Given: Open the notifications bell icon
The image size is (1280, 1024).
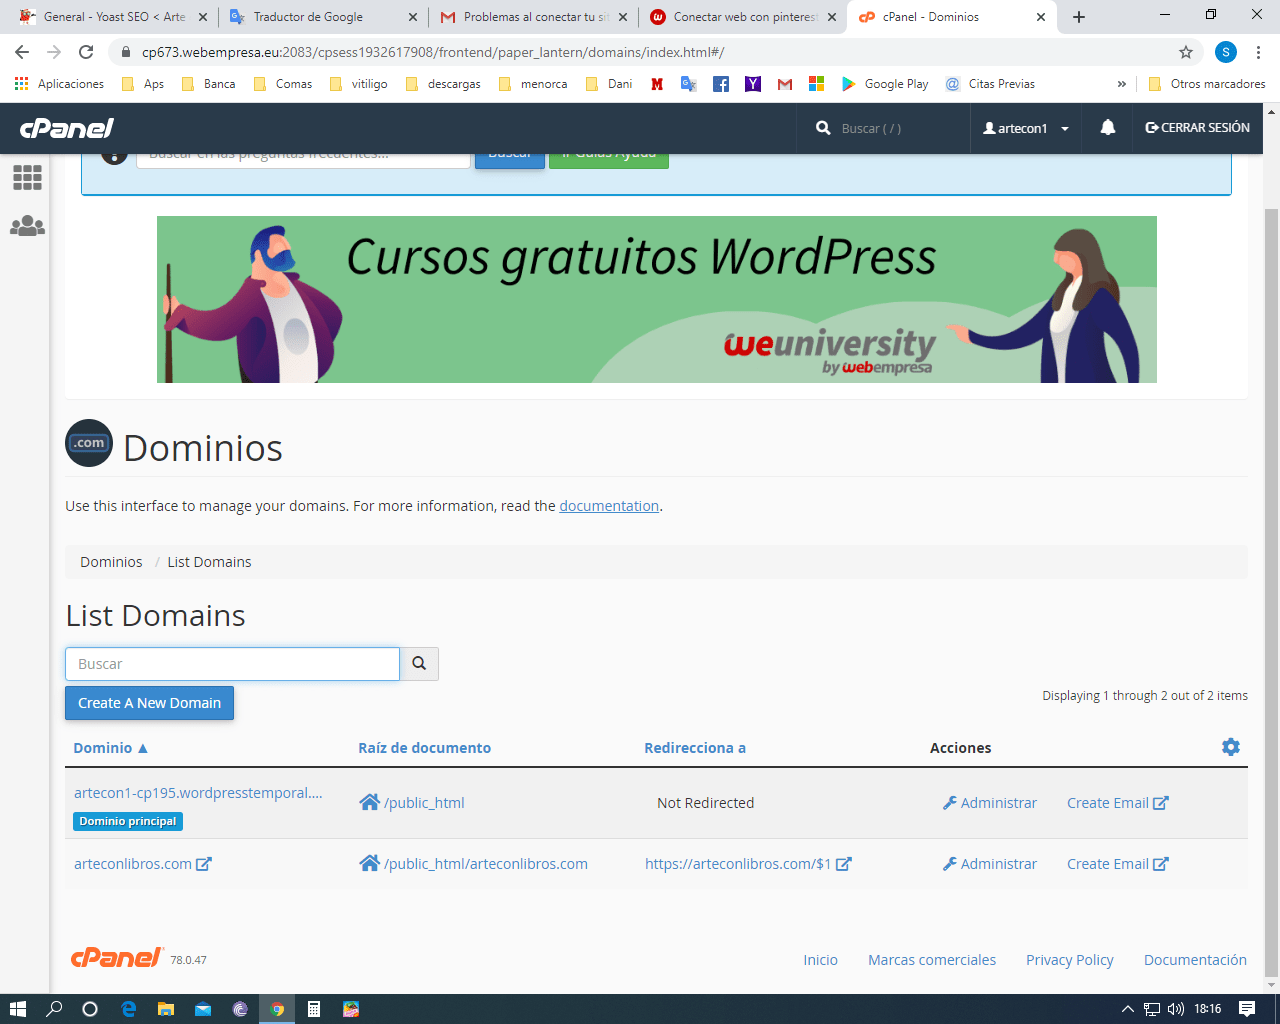Looking at the screenshot, I should [x=1108, y=128].
